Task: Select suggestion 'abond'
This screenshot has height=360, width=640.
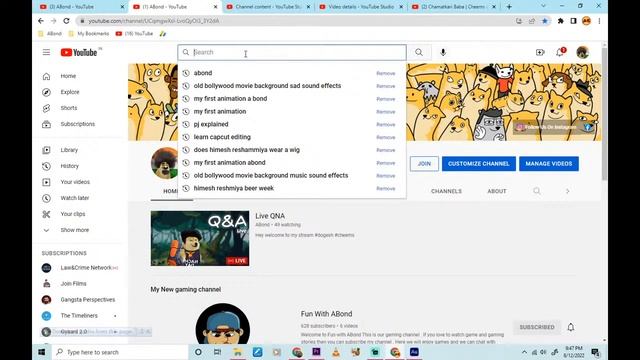Action: (203, 73)
